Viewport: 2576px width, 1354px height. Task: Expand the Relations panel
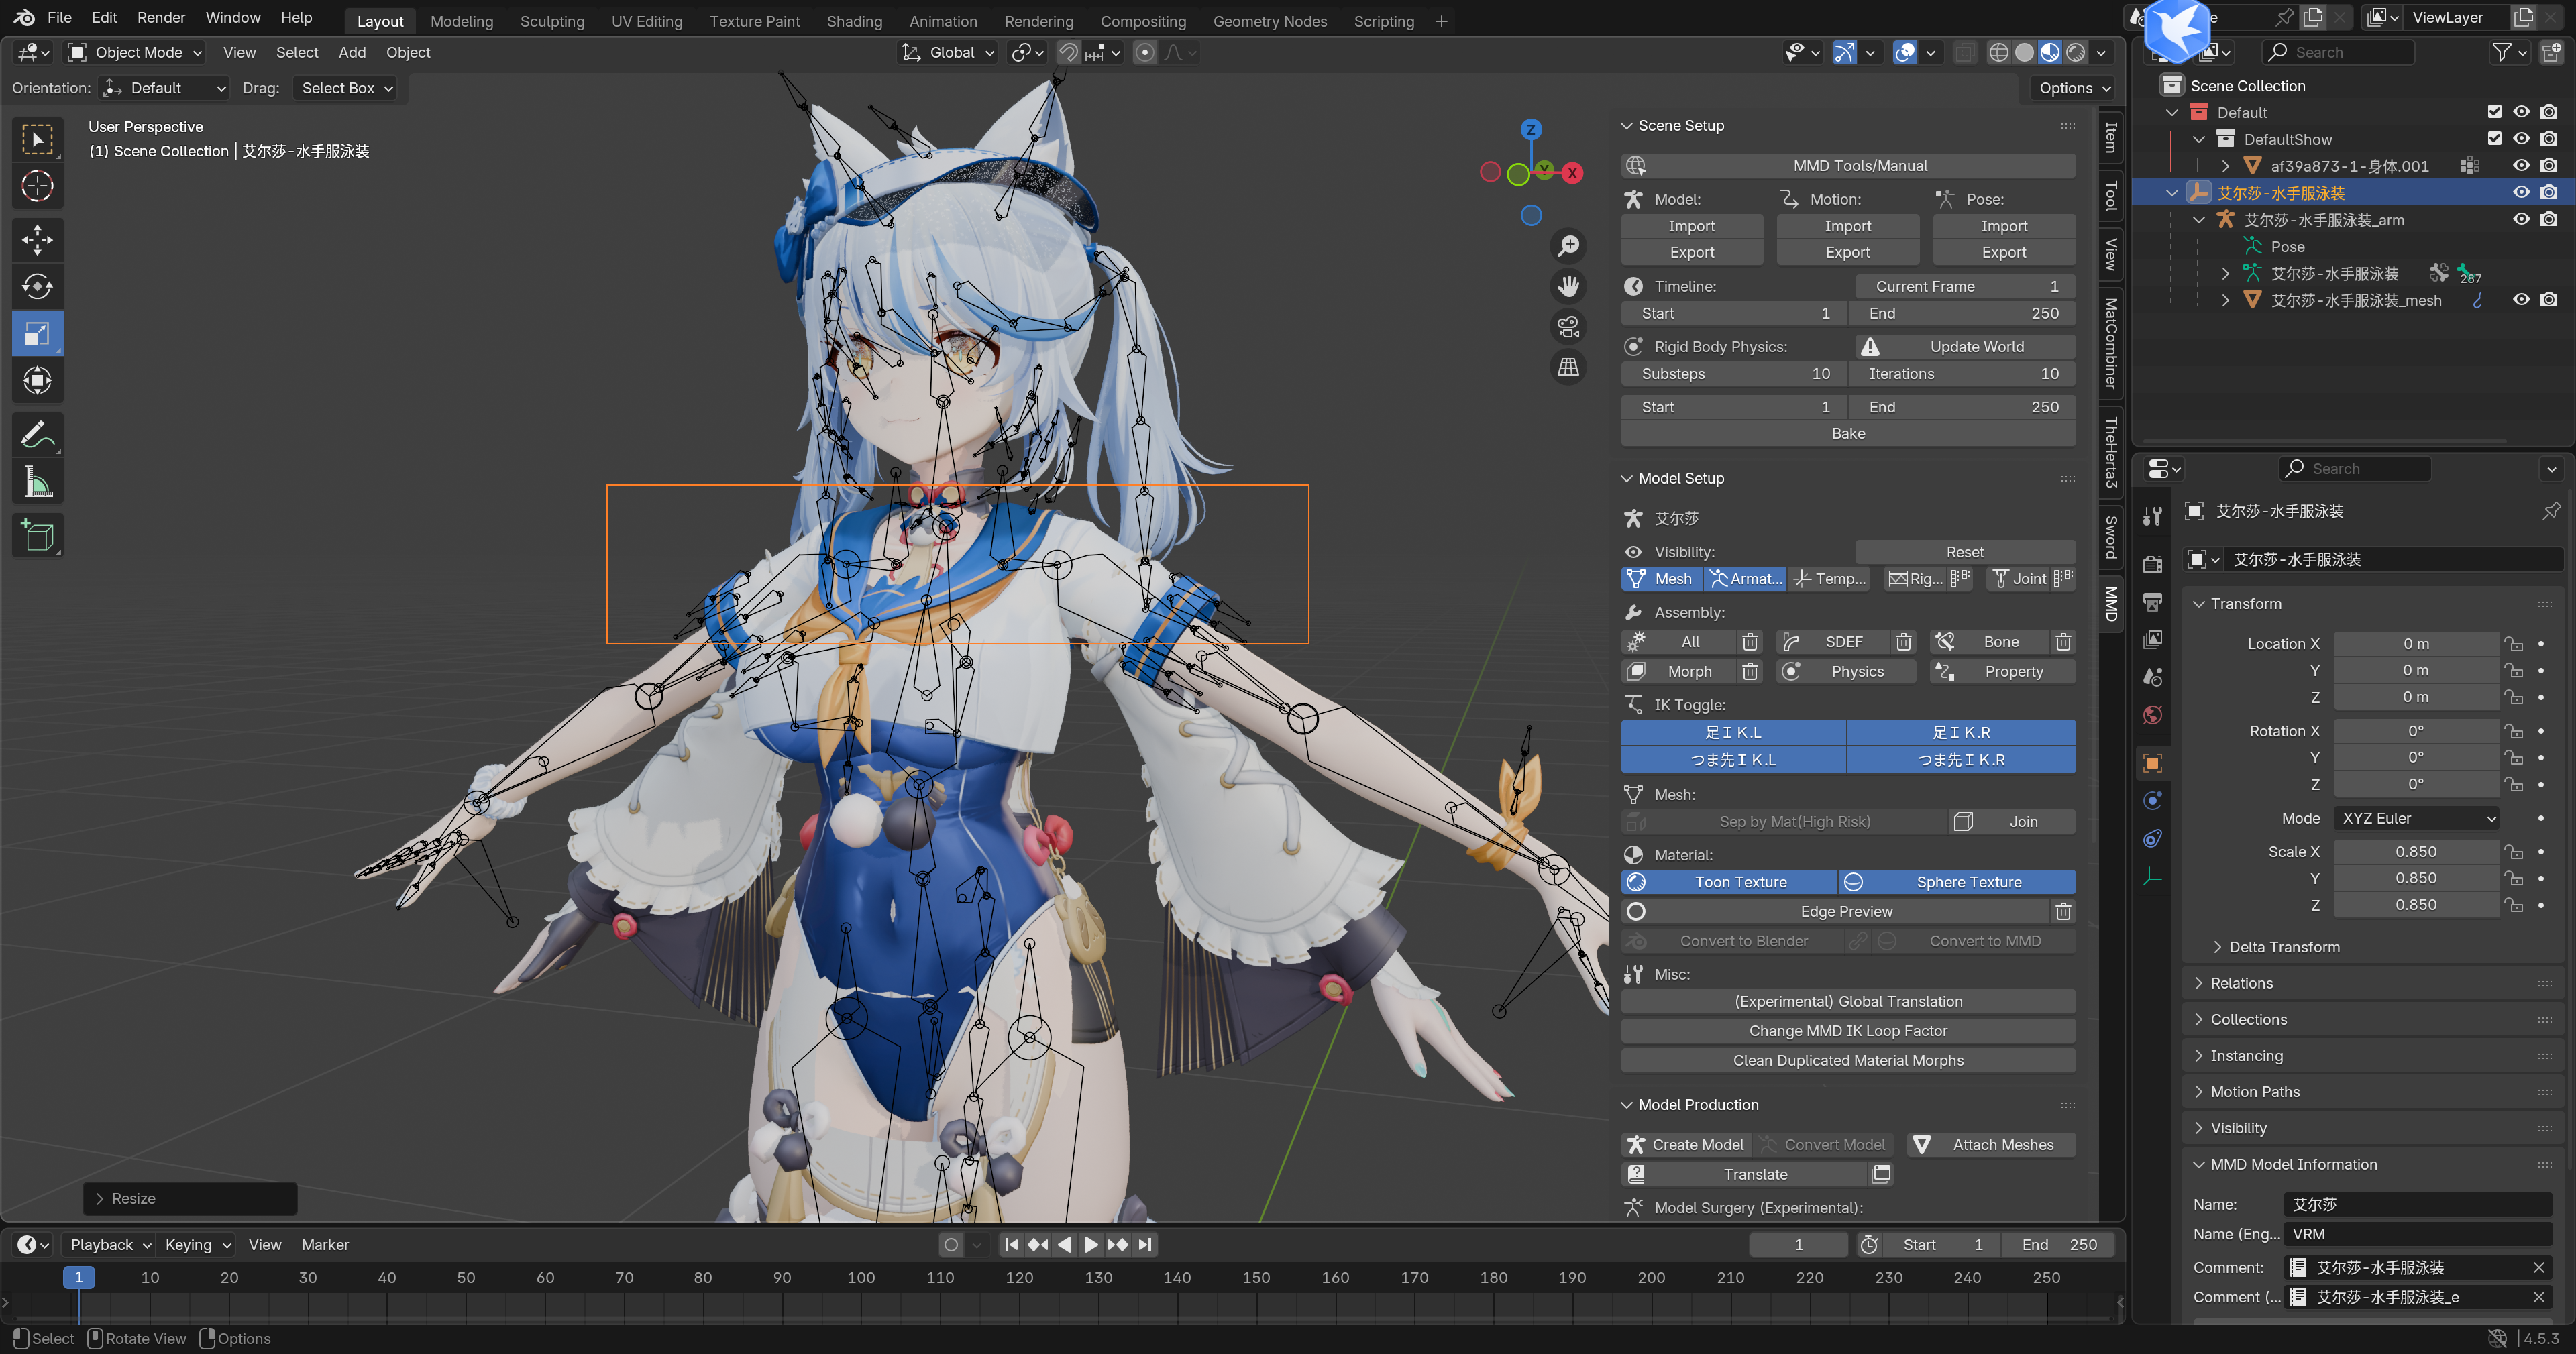(x=2241, y=983)
